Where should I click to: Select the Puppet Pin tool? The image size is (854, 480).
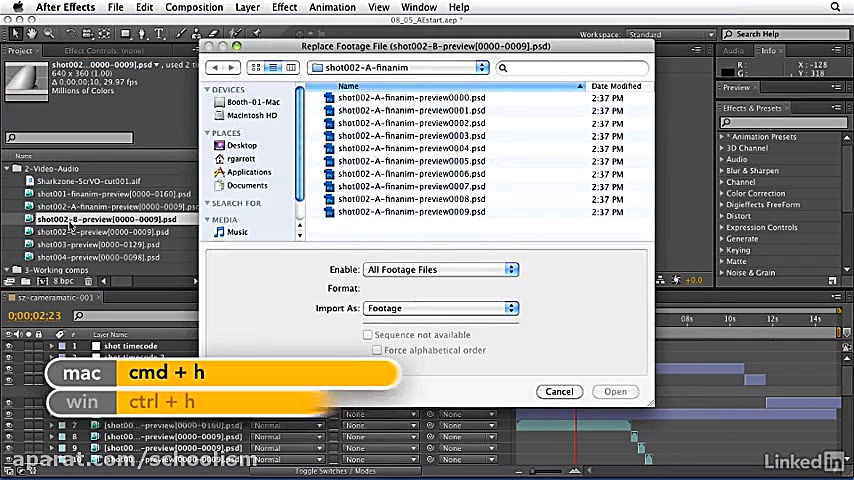pos(257,33)
